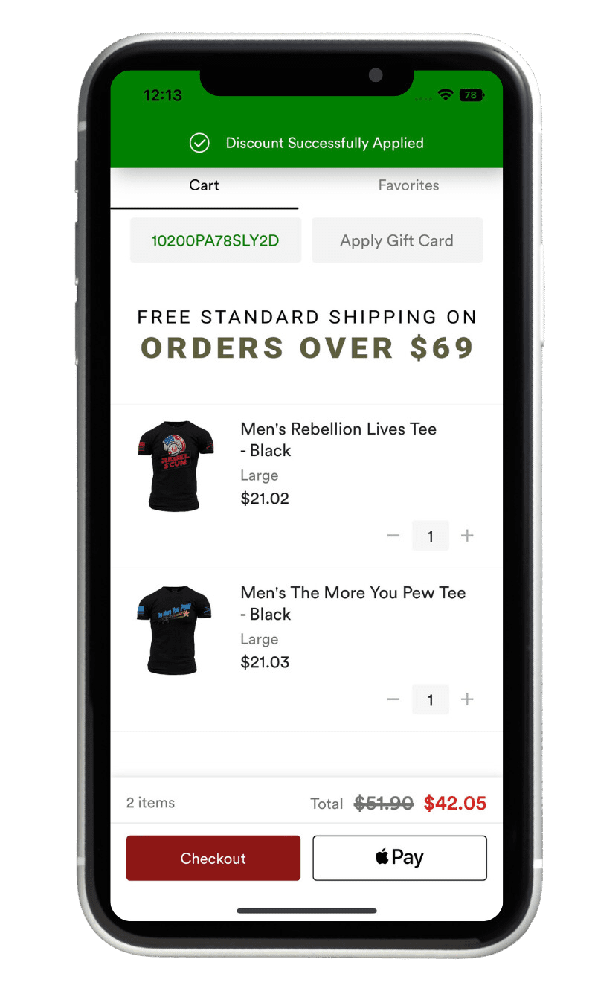Open the Favorites tab
Image resolution: width=595 pixels, height=1000 pixels.
coord(408,186)
